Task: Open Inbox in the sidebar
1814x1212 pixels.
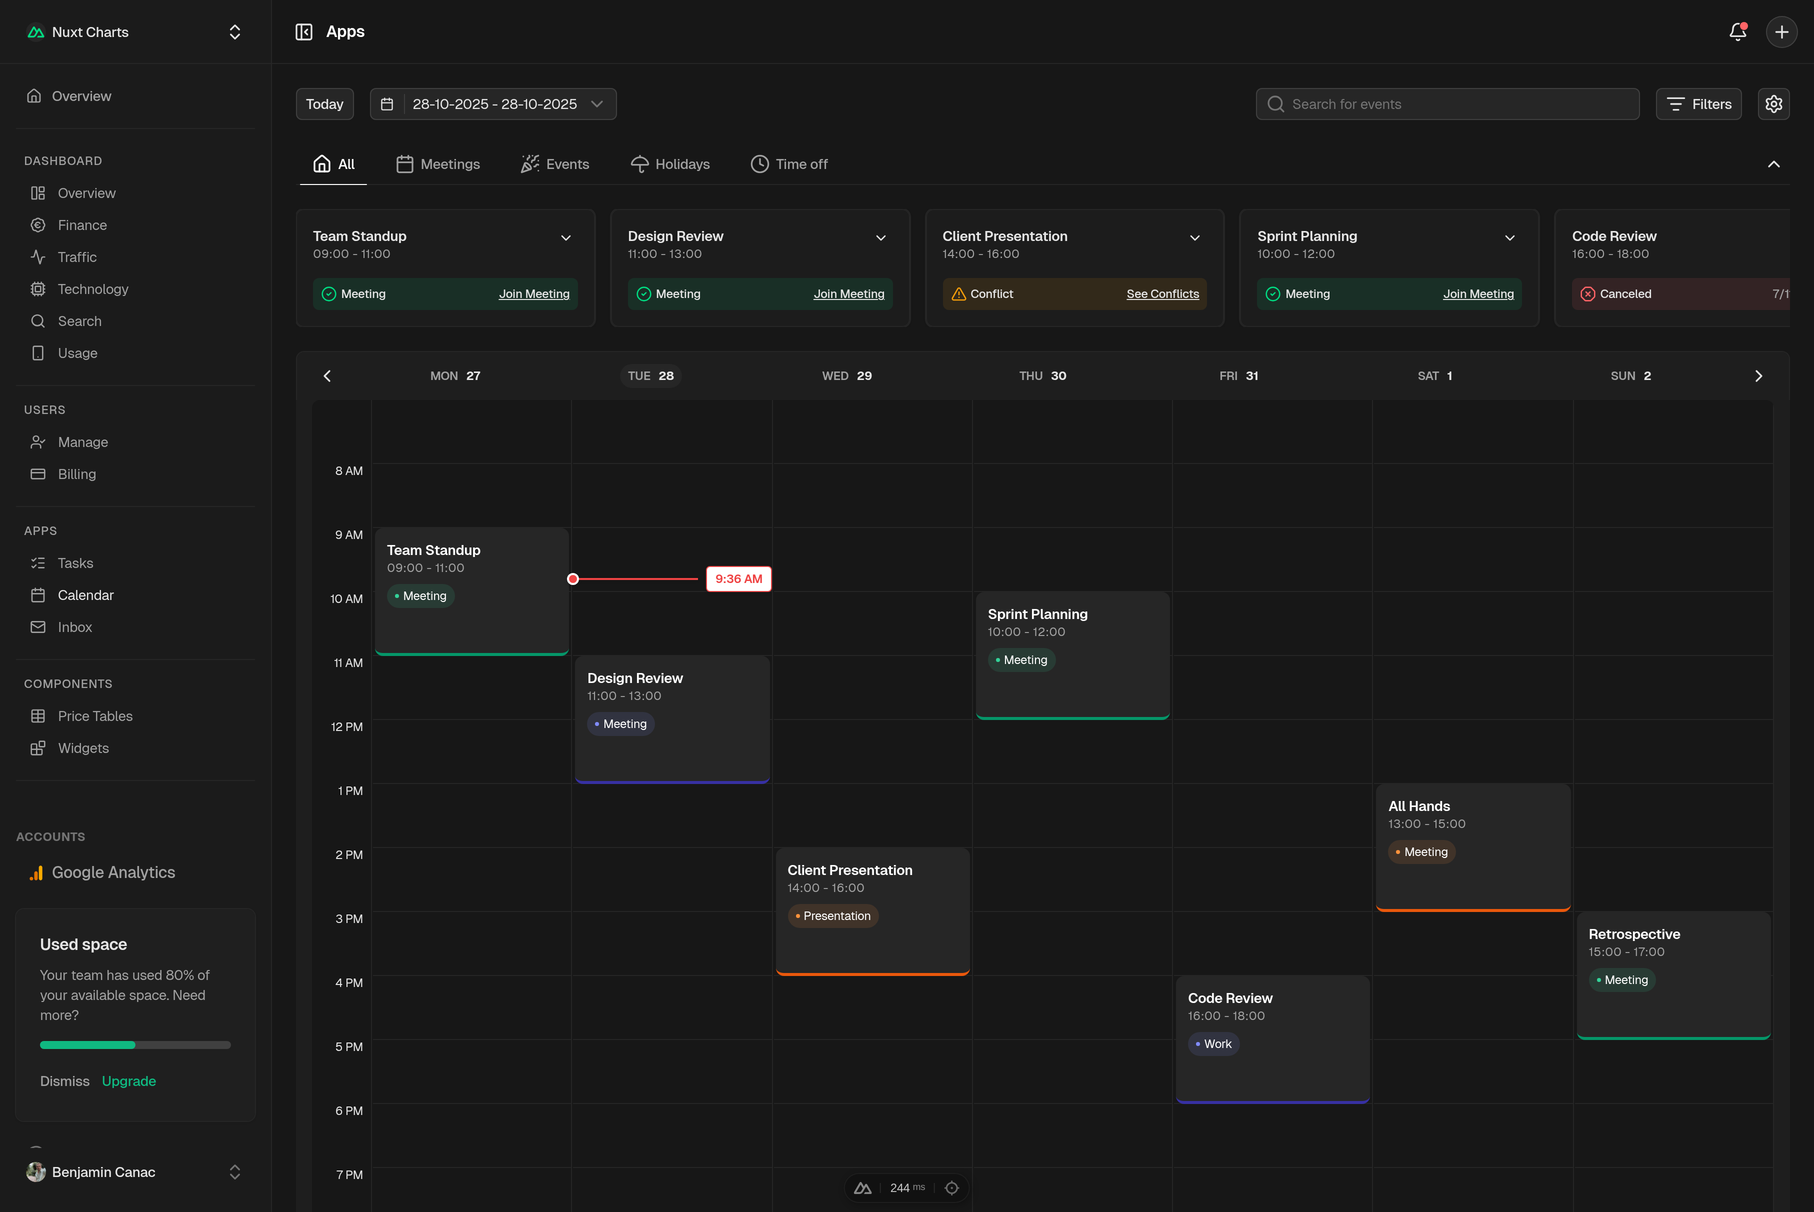Action: pos(75,627)
